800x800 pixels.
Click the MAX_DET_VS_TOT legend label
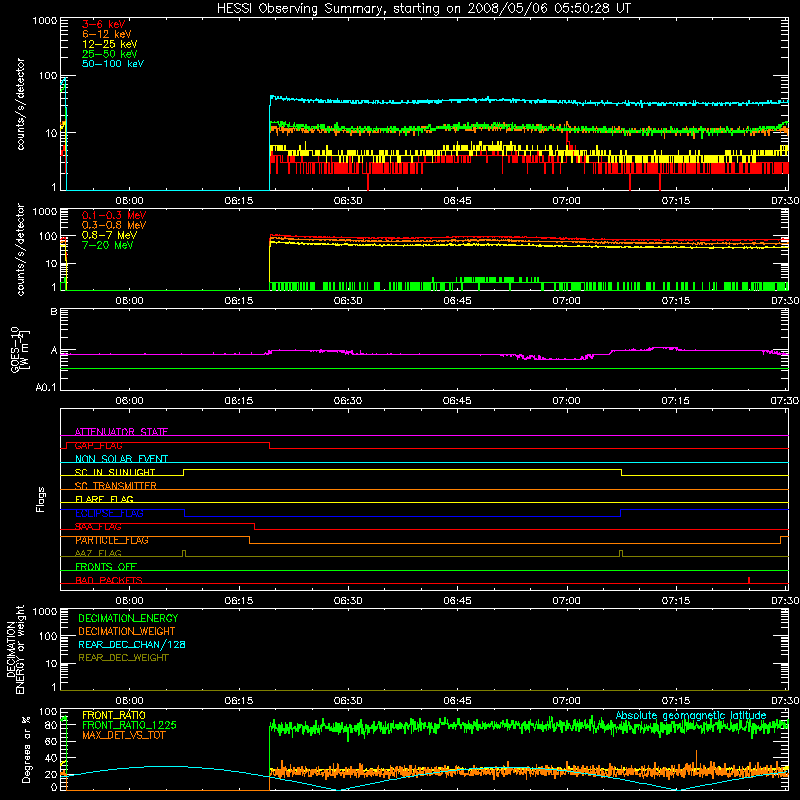coord(123,735)
